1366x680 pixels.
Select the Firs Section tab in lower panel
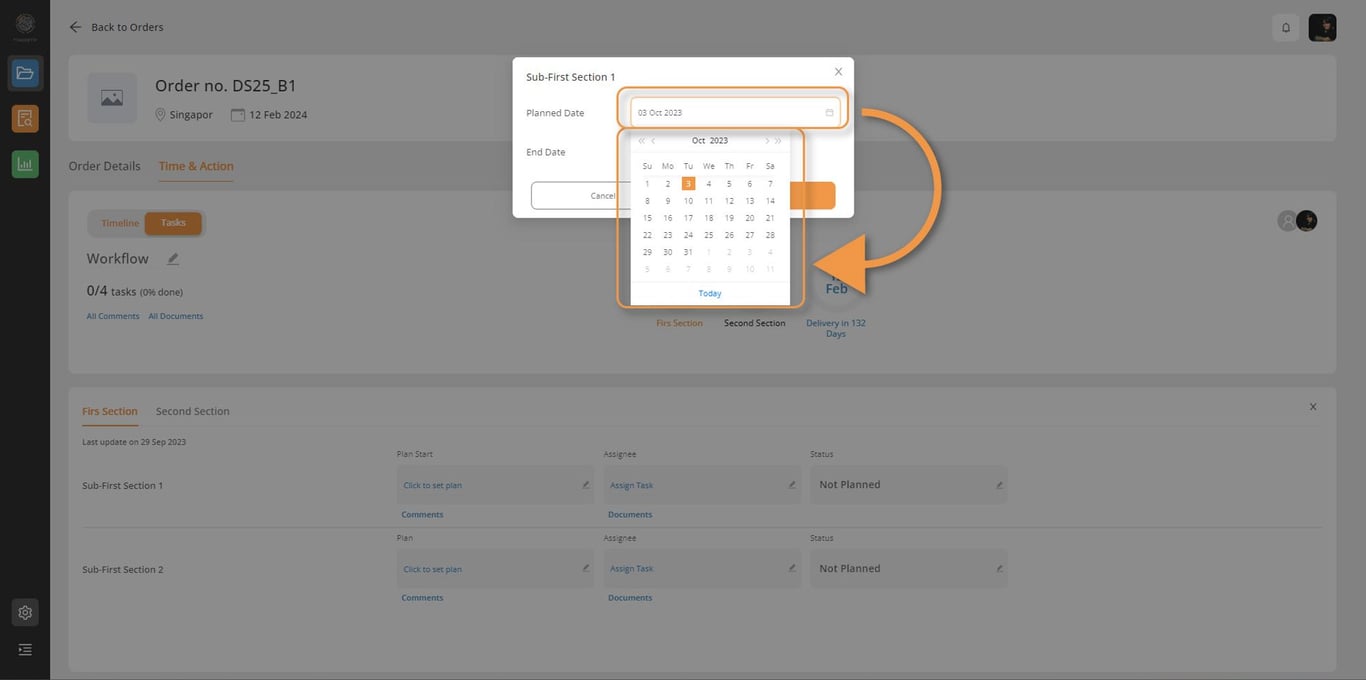110,411
